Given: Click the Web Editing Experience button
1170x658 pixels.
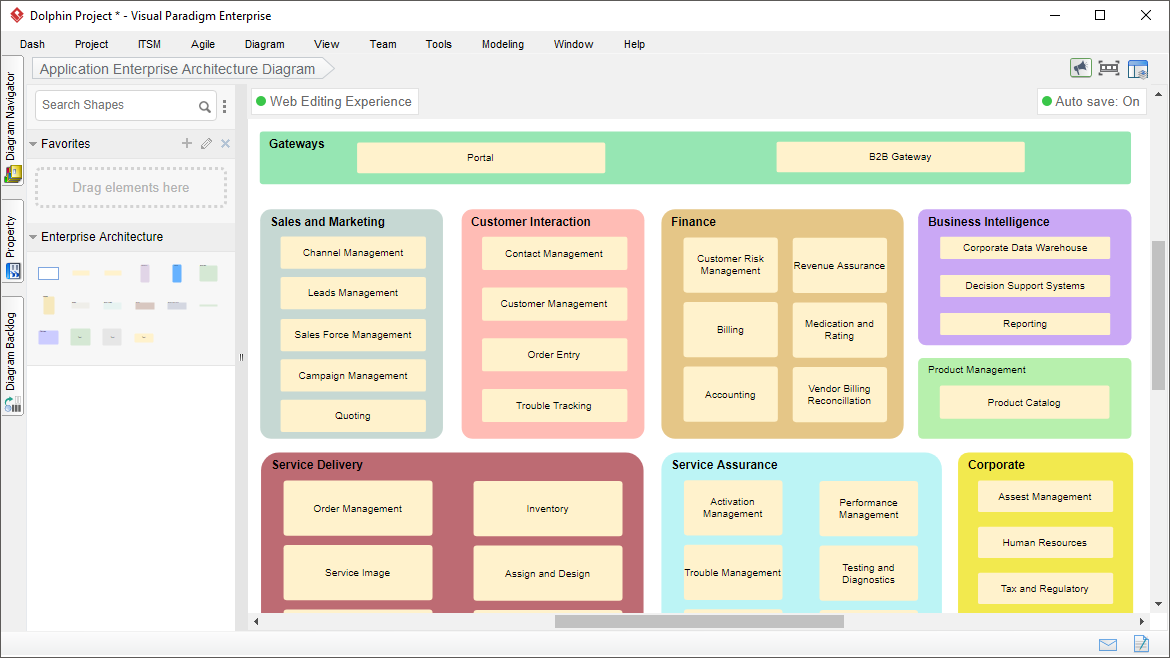Looking at the screenshot, I should (334, 101).
